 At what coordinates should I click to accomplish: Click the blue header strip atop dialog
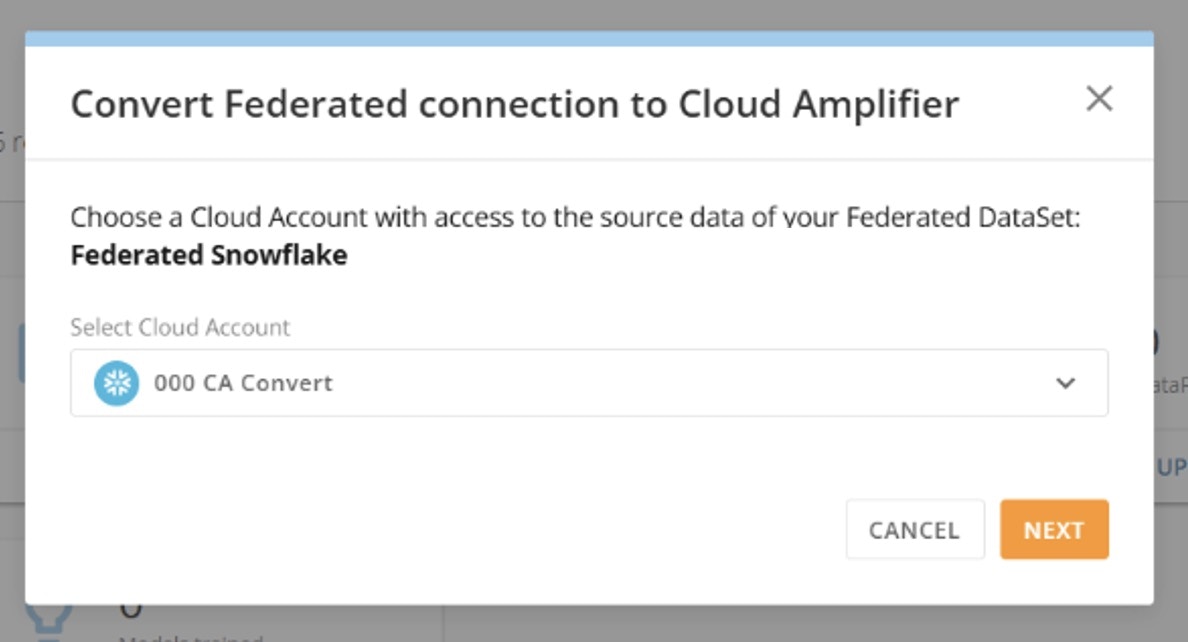point(589,39)
